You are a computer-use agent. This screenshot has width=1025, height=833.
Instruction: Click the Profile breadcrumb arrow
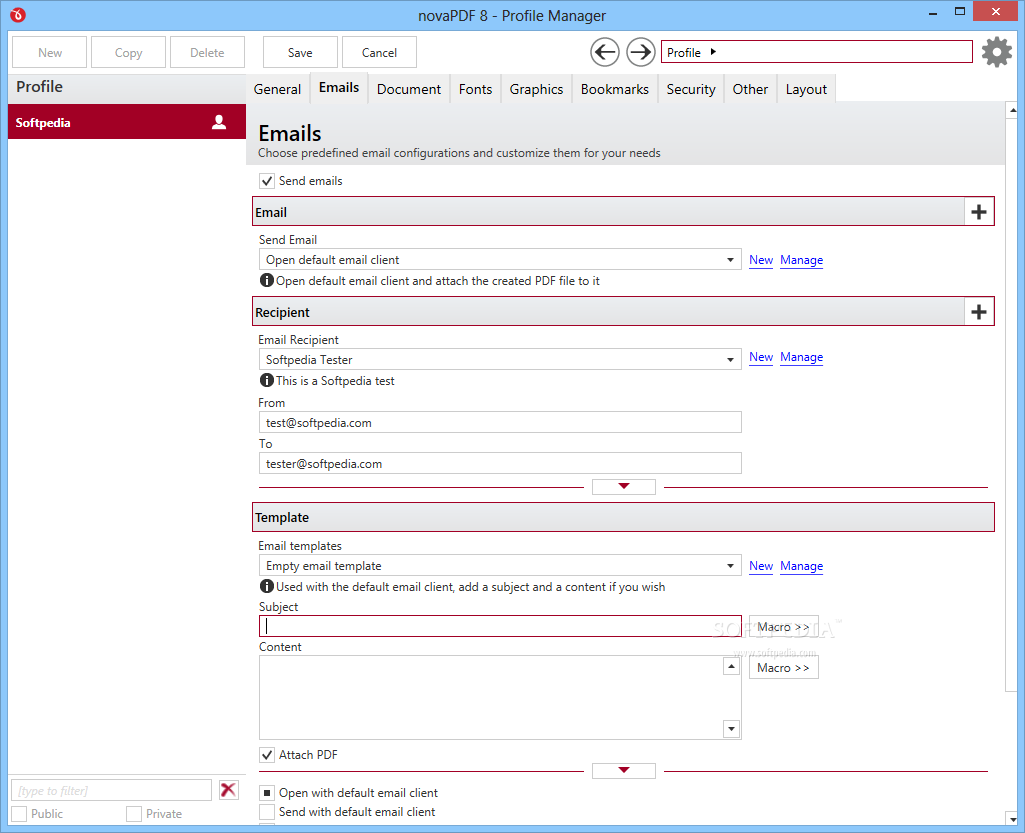point(713,52)
